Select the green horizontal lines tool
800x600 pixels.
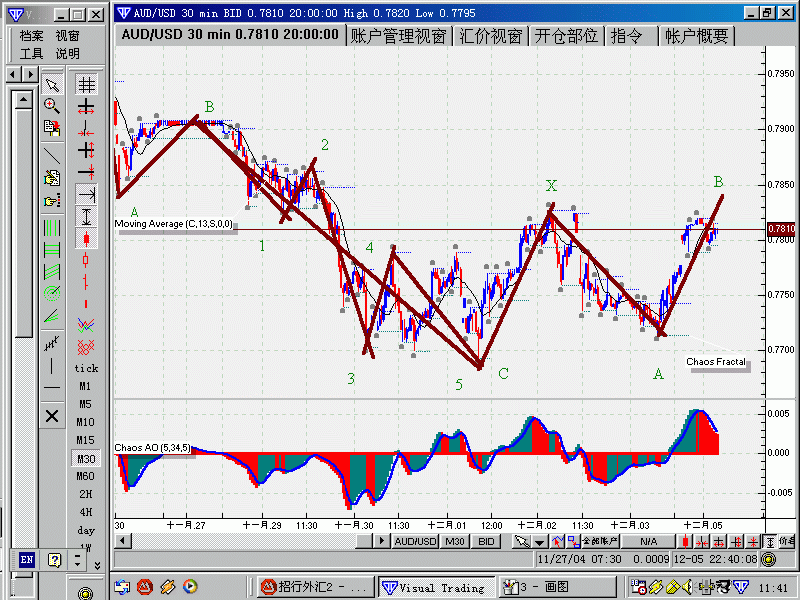click(x=52, y=249)
